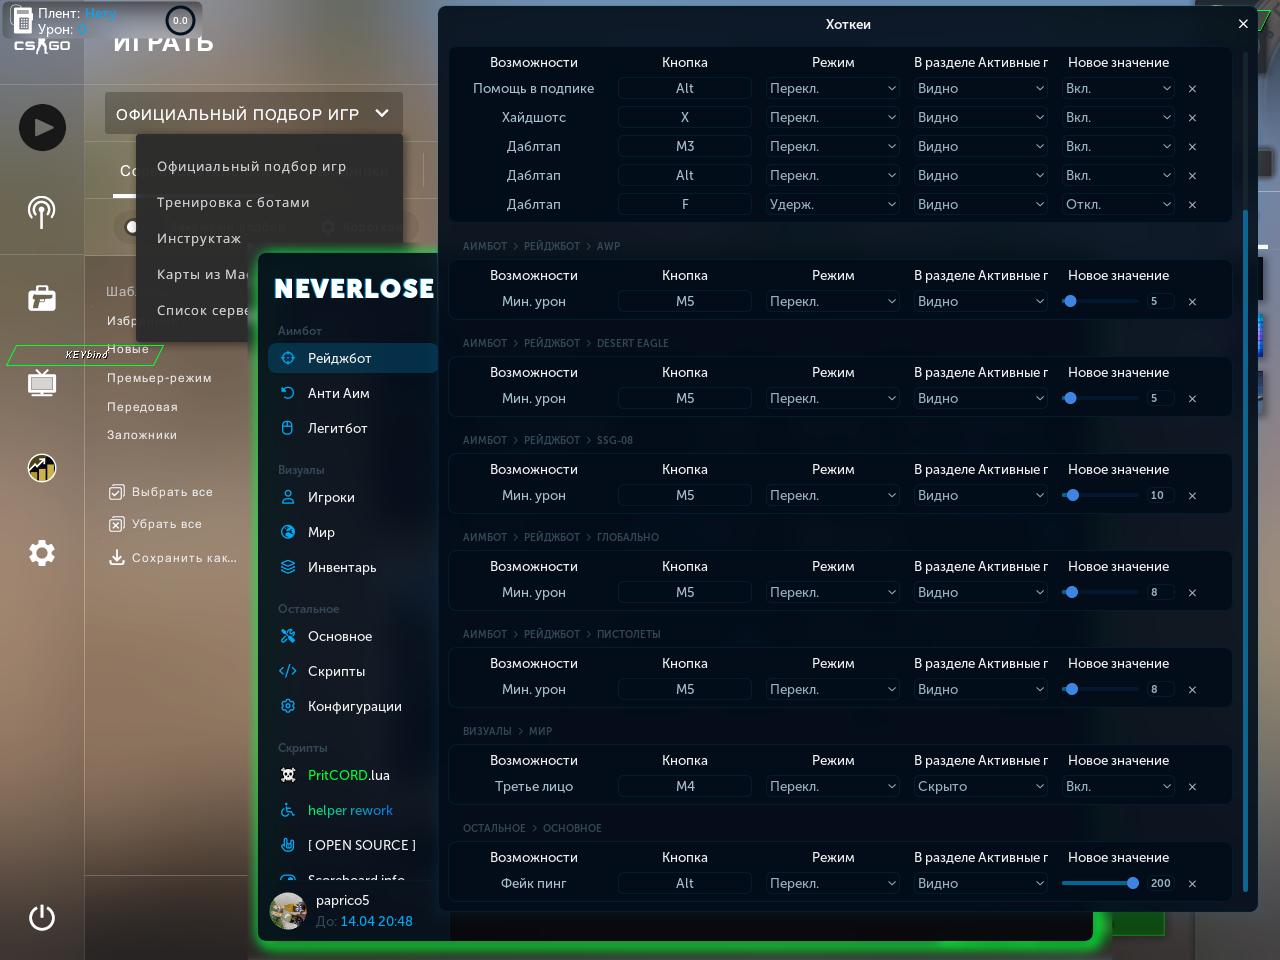Open Игроки under Визуалы
The width and height of the screenshot is (1280, 960).
(x=331, y=497)
